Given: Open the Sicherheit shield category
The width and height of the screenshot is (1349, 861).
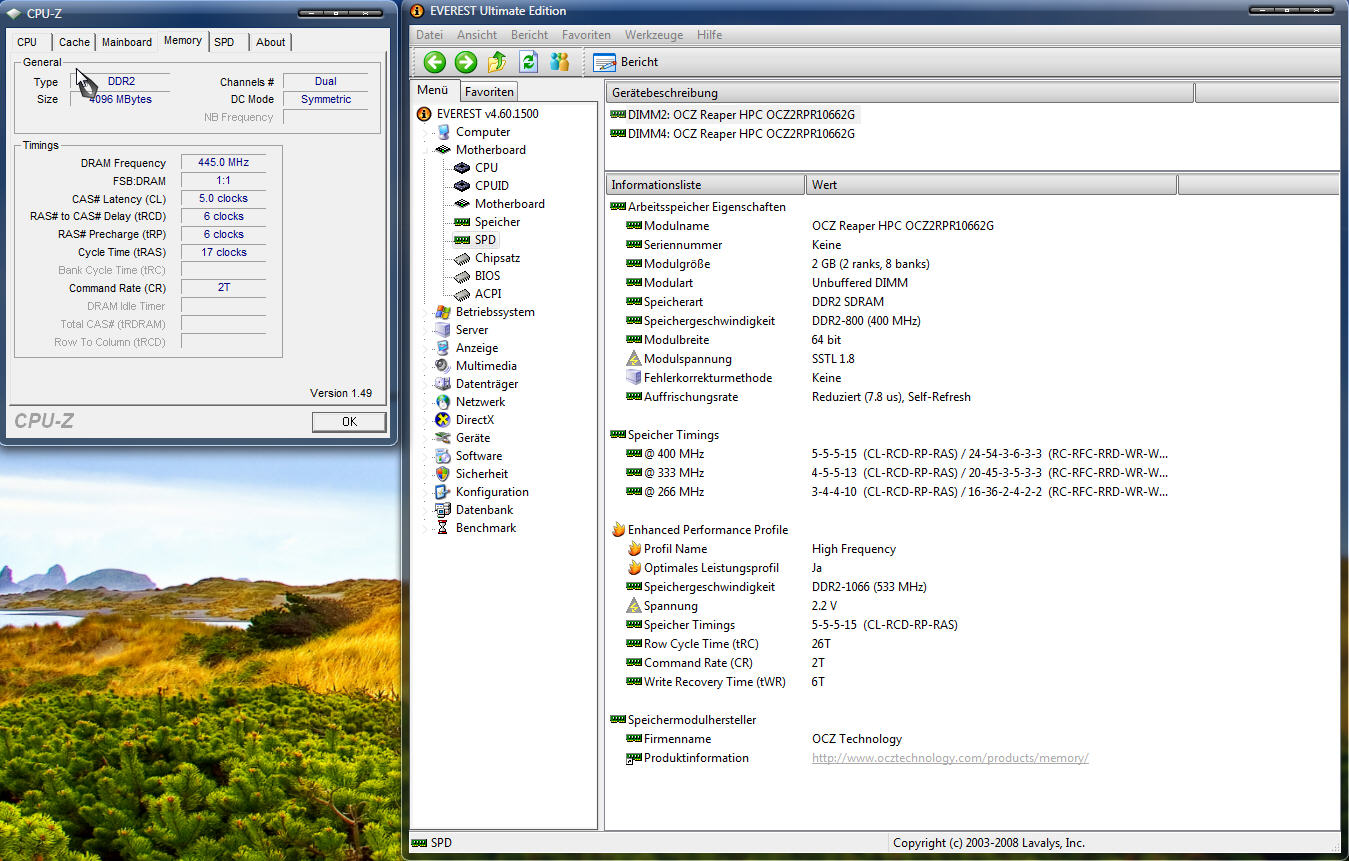Looking at the screenshot, I should click(x=481, y=474).
